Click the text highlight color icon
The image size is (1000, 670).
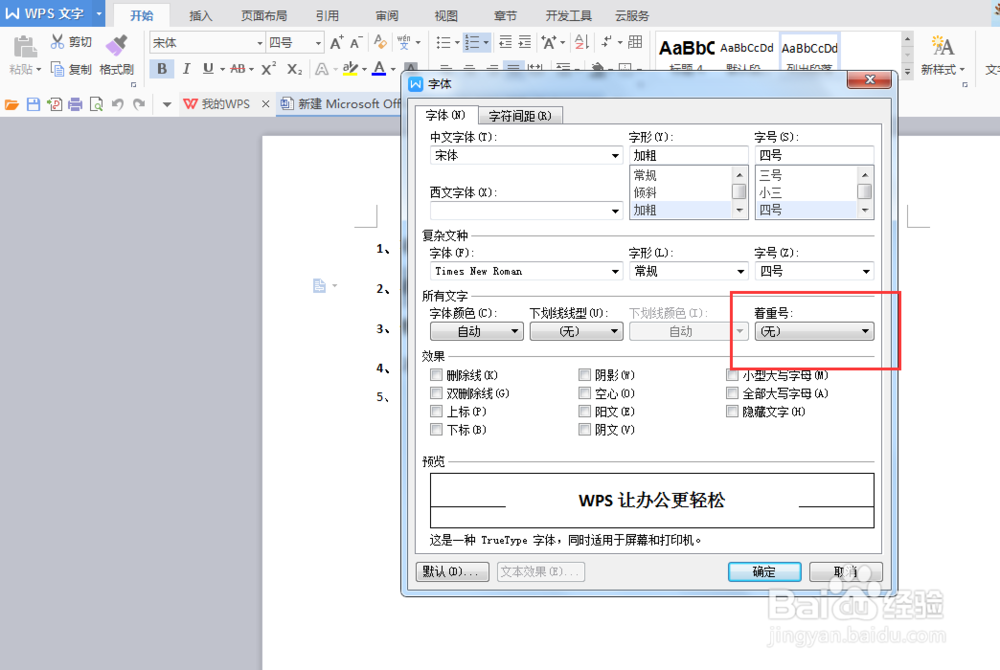(x=349, y=68)
